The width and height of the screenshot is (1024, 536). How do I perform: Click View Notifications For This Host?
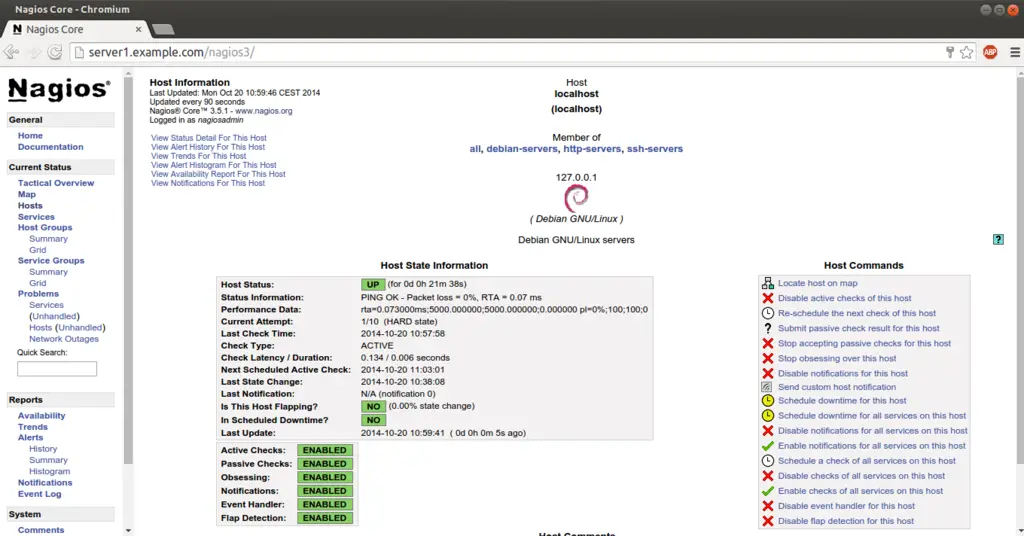tap(208, 184)
